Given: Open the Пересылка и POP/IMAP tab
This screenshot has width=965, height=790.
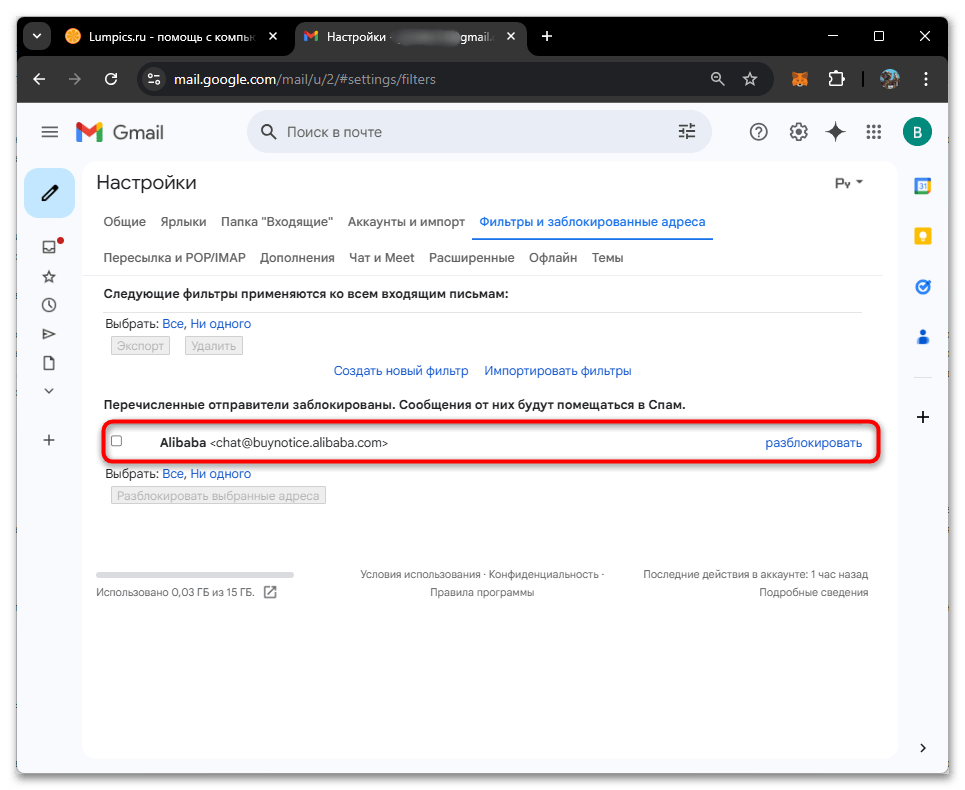Looking at the screenshot, I should click(174, 258).
